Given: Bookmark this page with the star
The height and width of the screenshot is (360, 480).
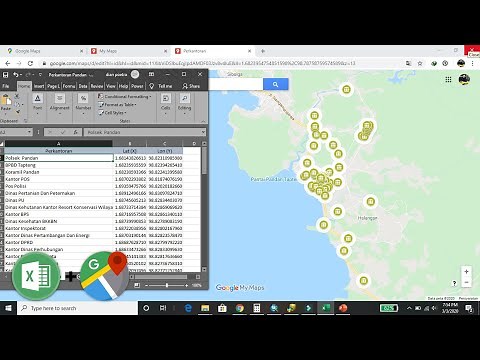Looking at the screenshot, I should pyautogui.click(x=420, y=63).
